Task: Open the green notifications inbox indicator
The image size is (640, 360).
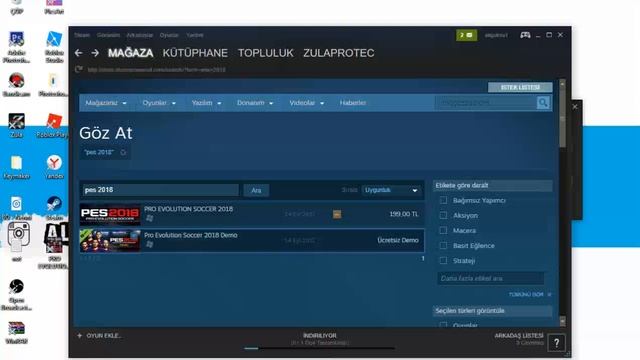Action: pos(467,35)
